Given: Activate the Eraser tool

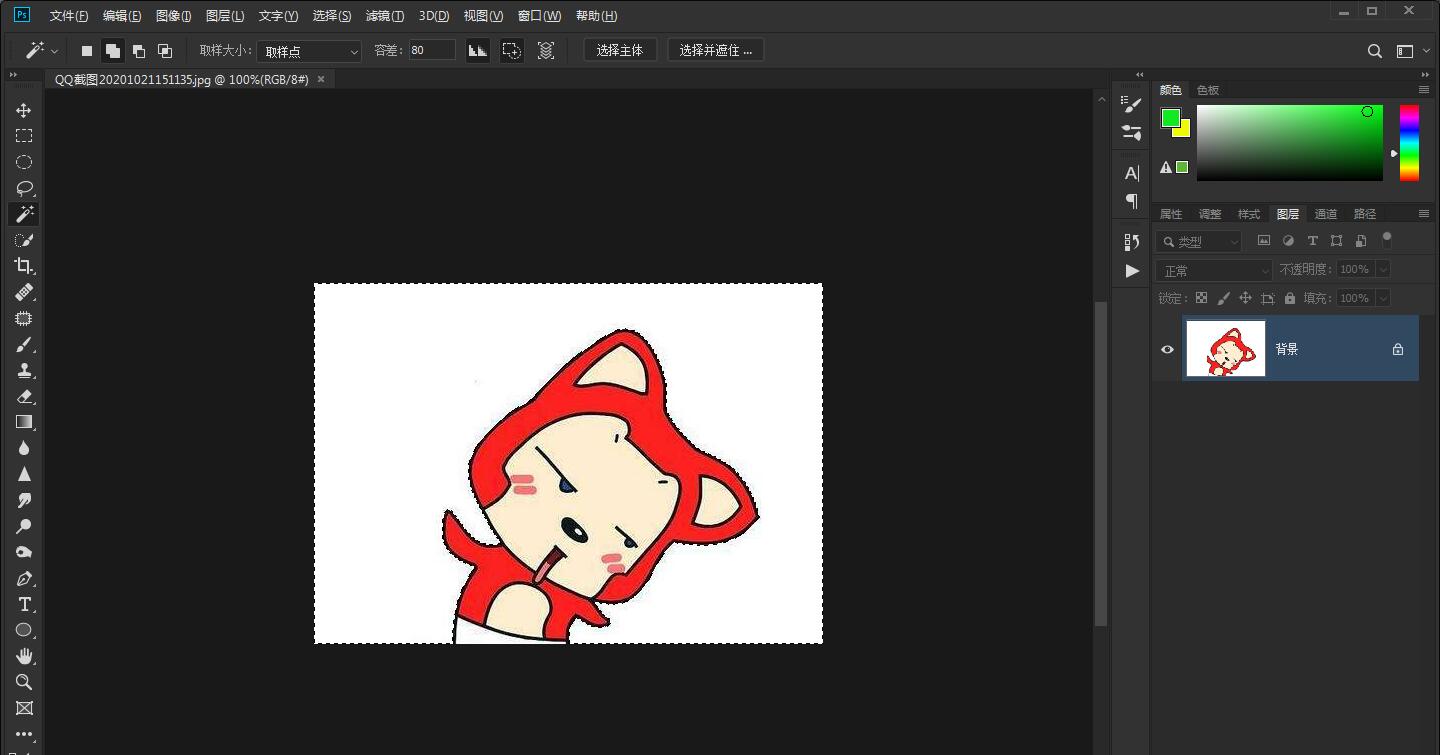Looking at the screenshot, I should (24, 396).
